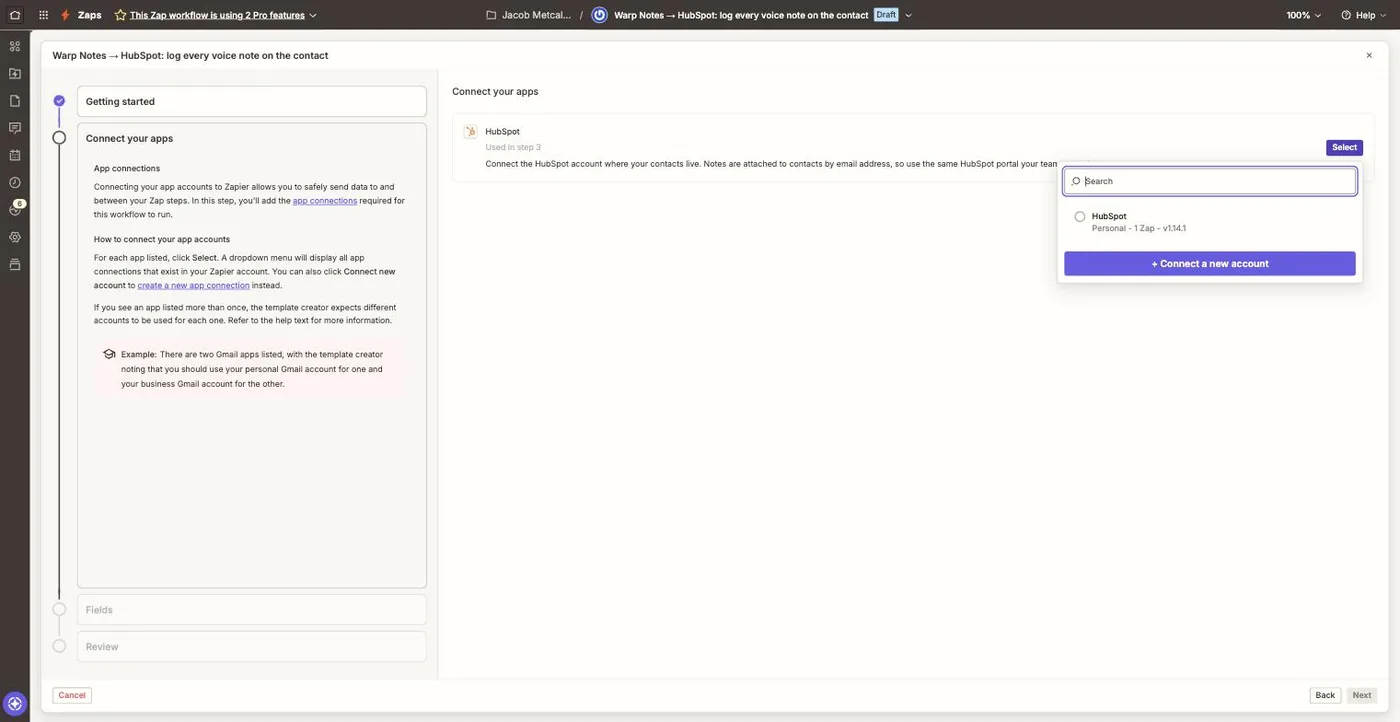Image resolution: width=1400 pixels, height=722 pixels.
Task: Select the HubSpot Personal account radio button
Action: pyautogui.click(x=1080, y=216)
